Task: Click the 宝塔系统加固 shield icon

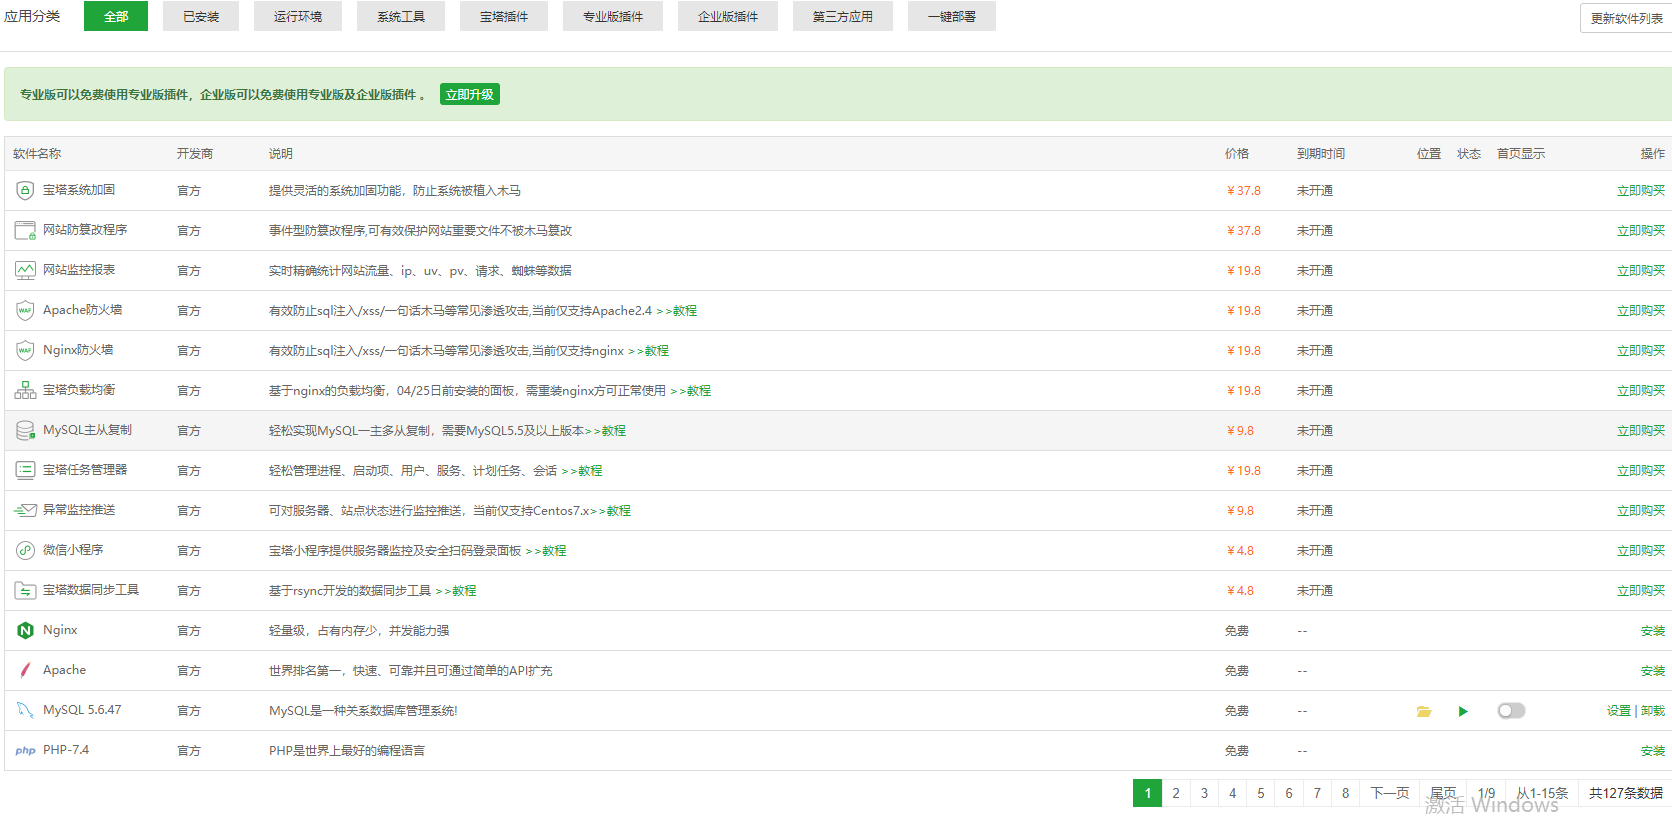Action: coord(25,190)
